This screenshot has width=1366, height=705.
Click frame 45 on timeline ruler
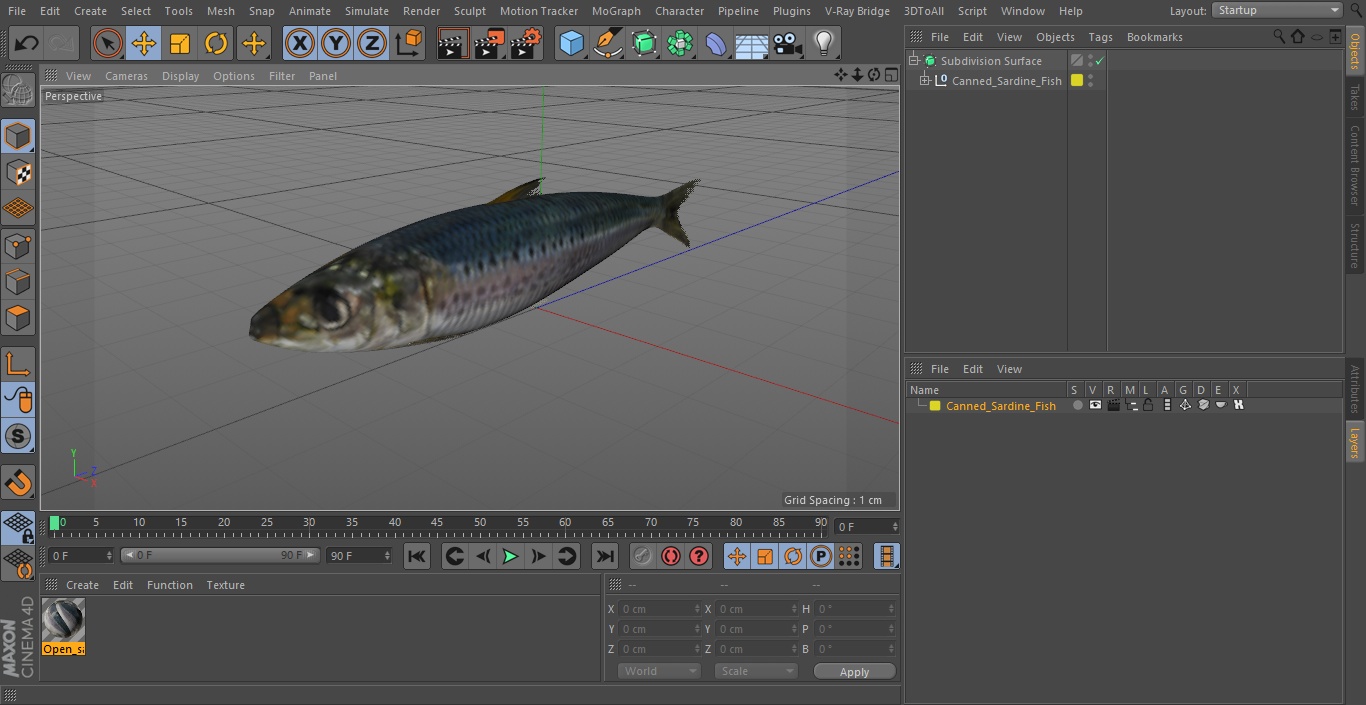pyautogui.click(x=437, y=523)
